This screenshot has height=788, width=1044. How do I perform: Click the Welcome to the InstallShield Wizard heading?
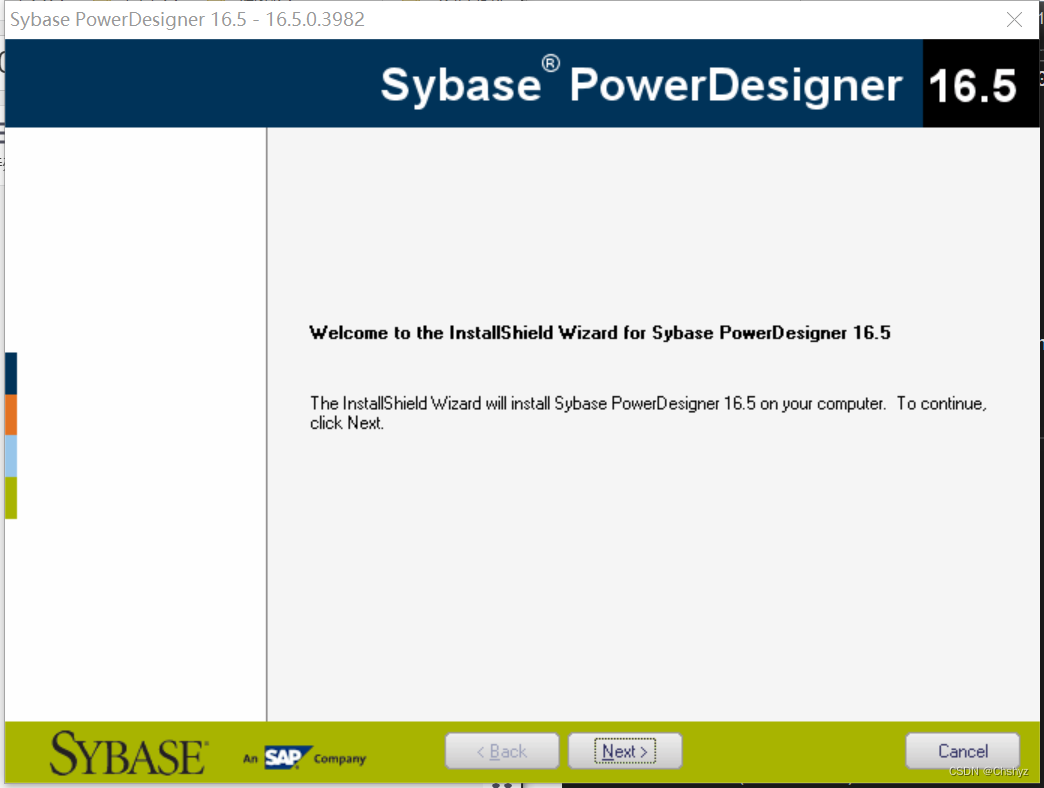point(600,333)
